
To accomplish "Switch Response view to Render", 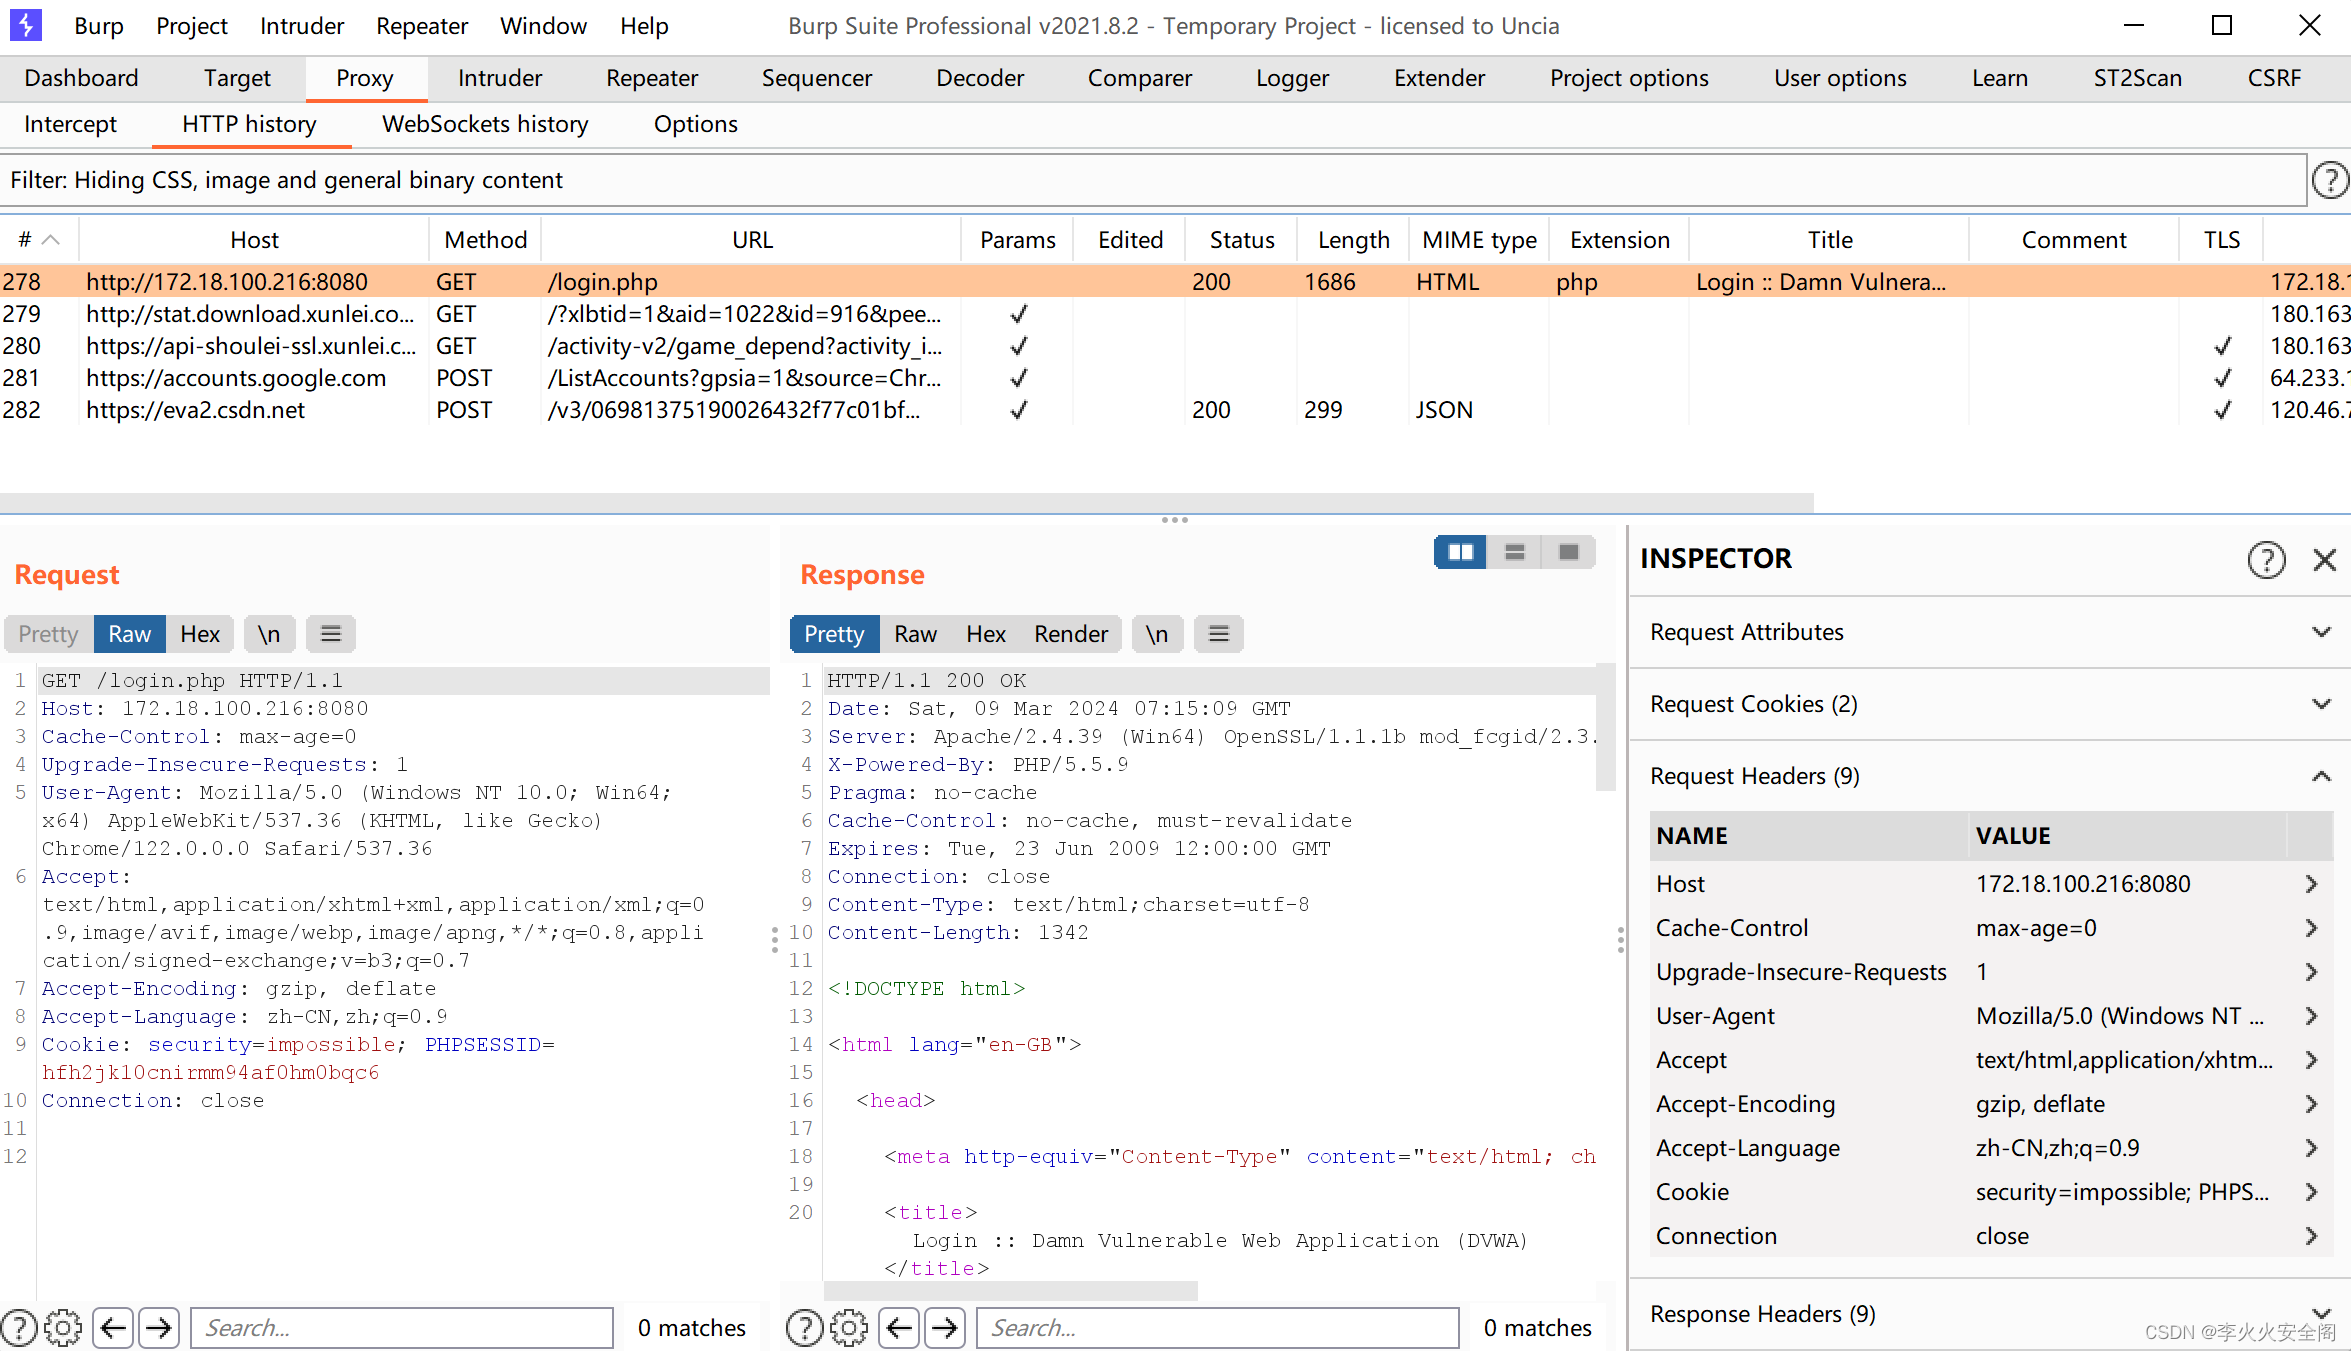I will [1071, 634].
